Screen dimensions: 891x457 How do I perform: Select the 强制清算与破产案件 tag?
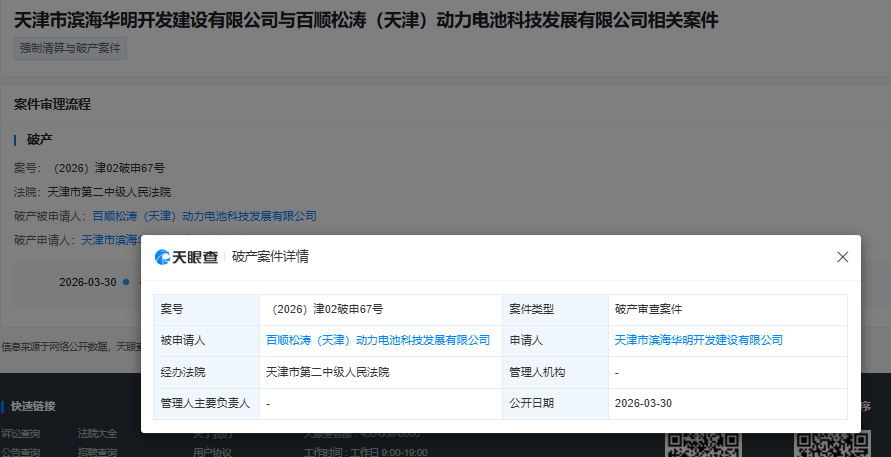pos(71,48)
